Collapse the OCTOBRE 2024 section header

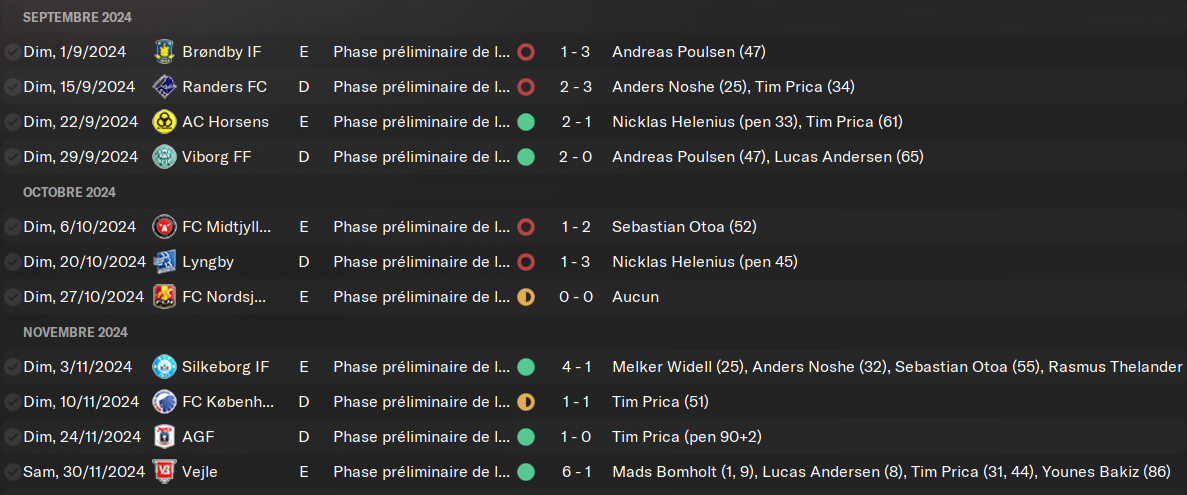(70, 192)
